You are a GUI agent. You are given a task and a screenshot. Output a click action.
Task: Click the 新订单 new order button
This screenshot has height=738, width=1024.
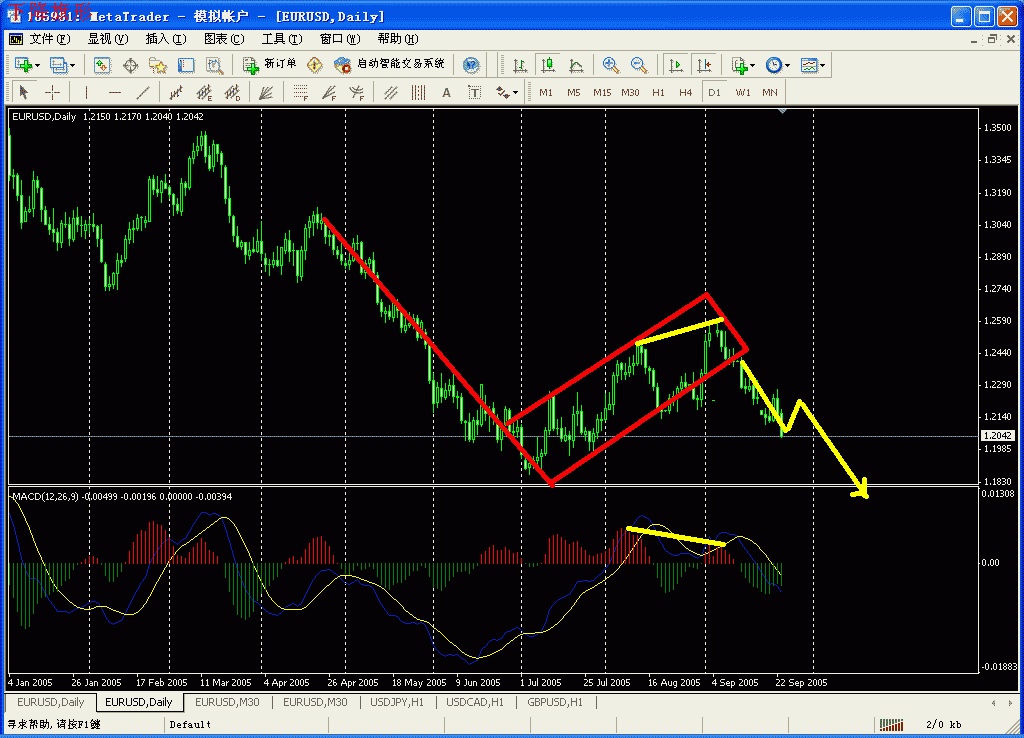[x=269, y=64]
